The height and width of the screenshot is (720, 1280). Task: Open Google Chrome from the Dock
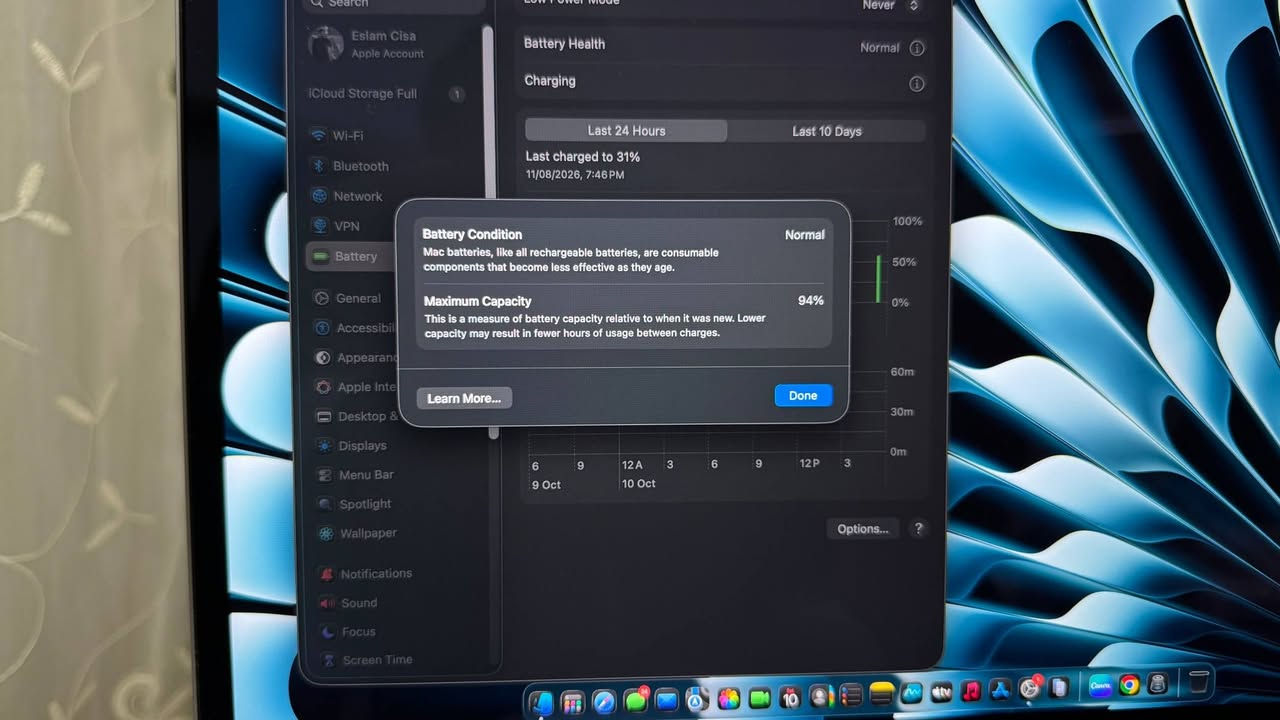pyautogui.click(x=1129, y=685)
